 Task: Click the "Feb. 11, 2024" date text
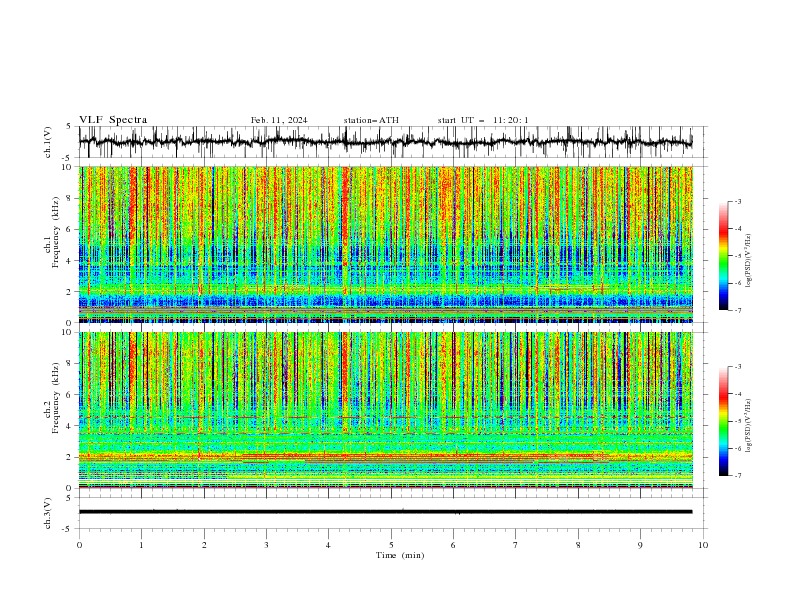279,120
